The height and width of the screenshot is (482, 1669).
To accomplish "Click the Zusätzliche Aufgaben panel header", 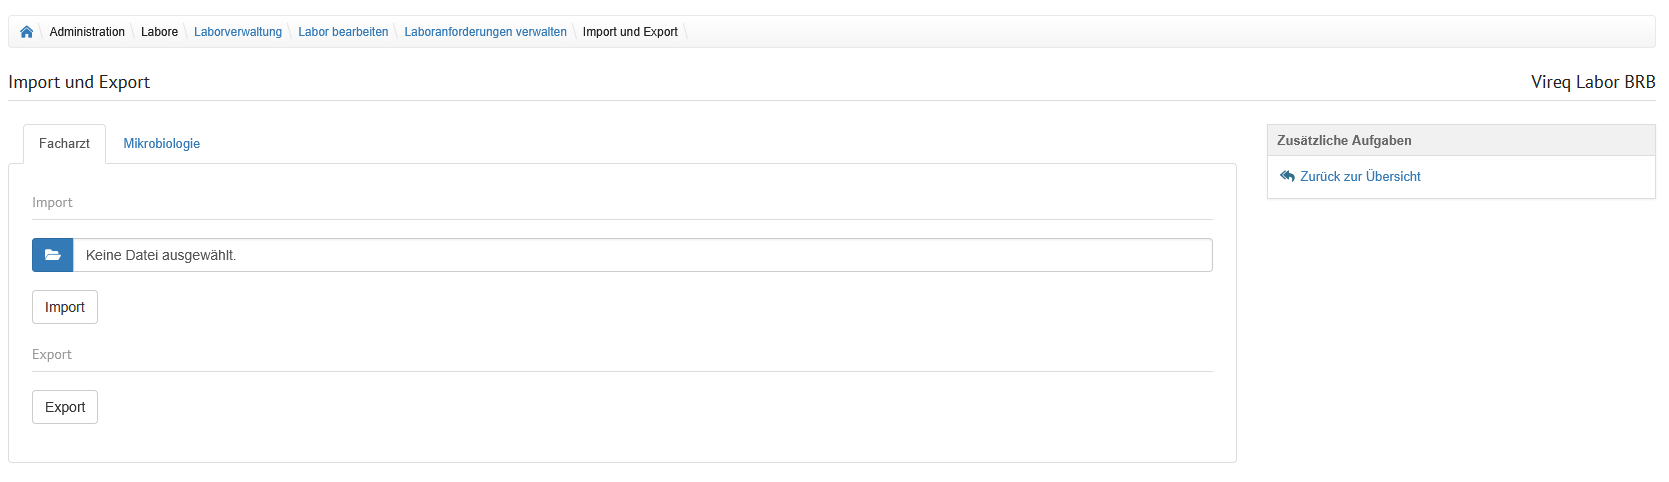I will [1344, 141].
